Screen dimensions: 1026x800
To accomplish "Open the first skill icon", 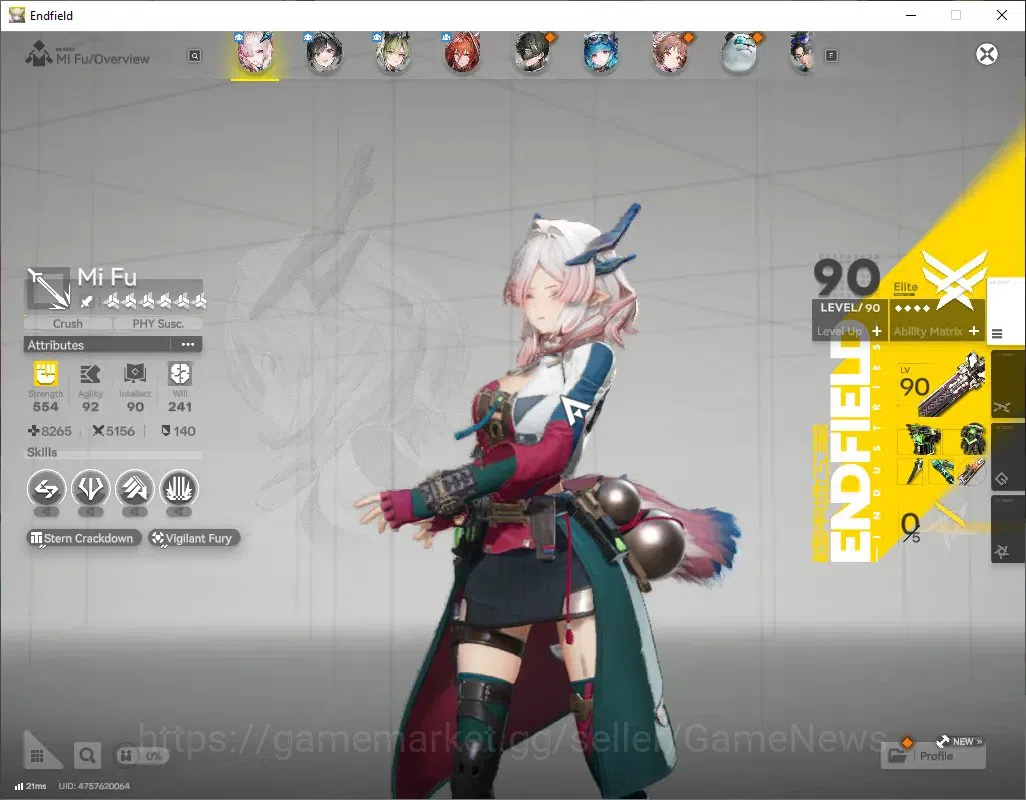I will pyautogui.click(x=46, y=489).
